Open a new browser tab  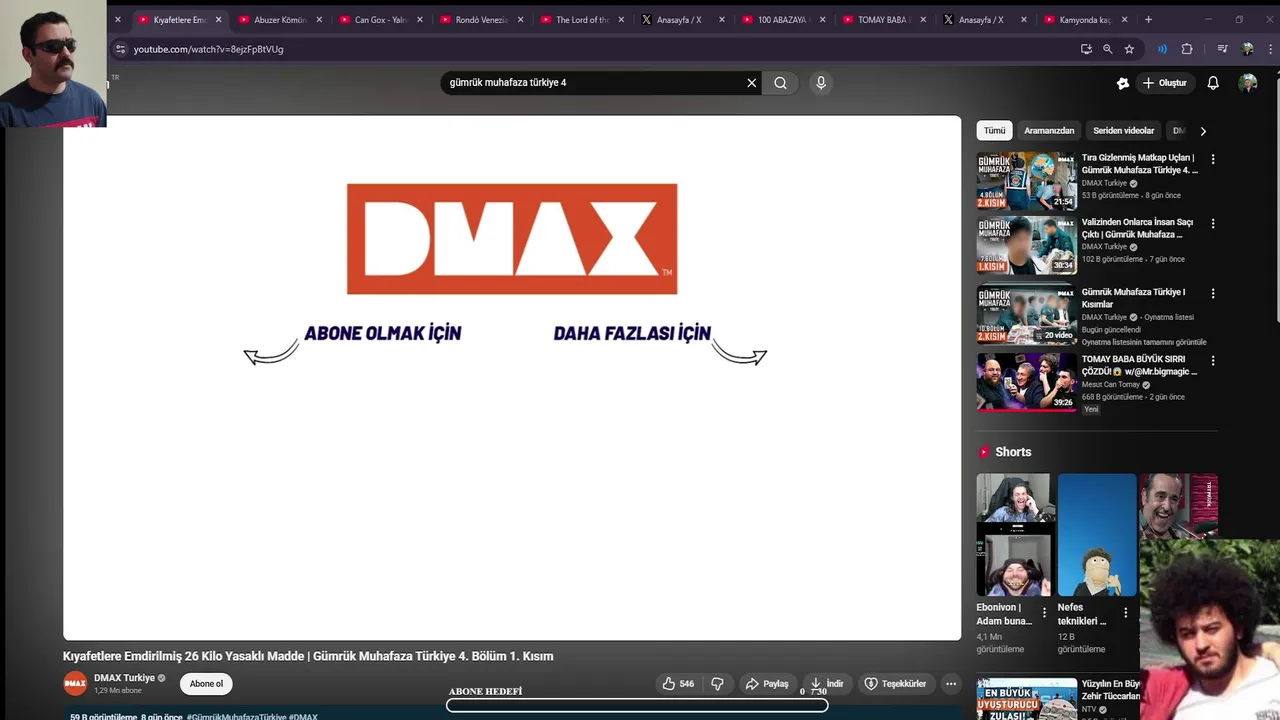pyautogui.click(x=1148, y=19)
